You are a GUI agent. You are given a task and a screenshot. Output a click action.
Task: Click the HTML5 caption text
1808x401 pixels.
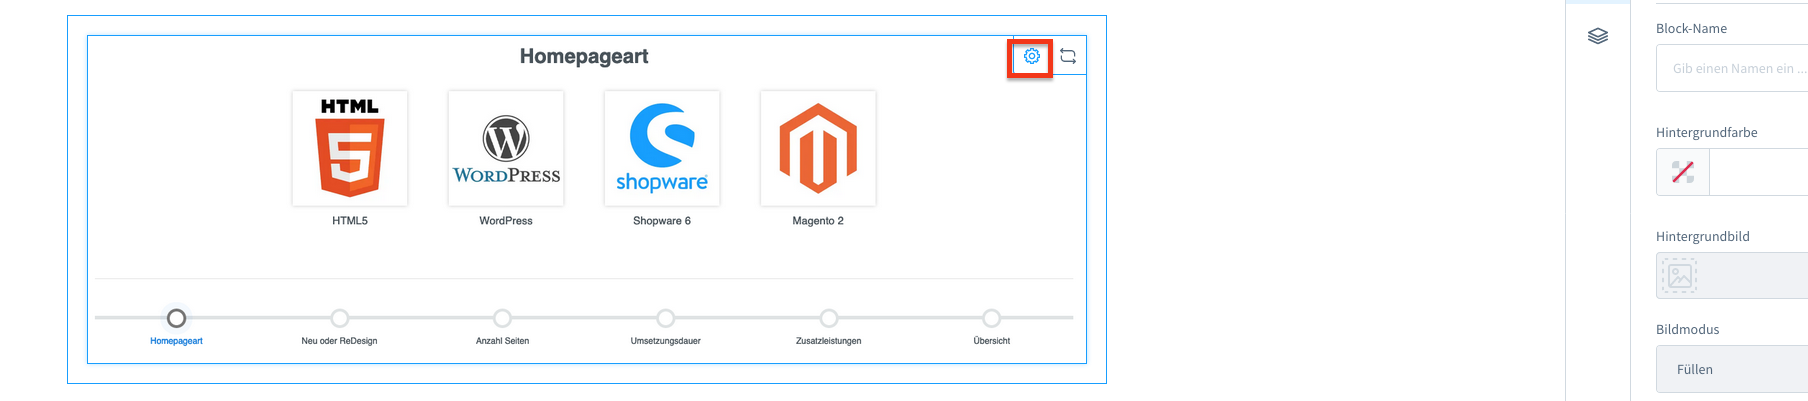tap(350, 221)
